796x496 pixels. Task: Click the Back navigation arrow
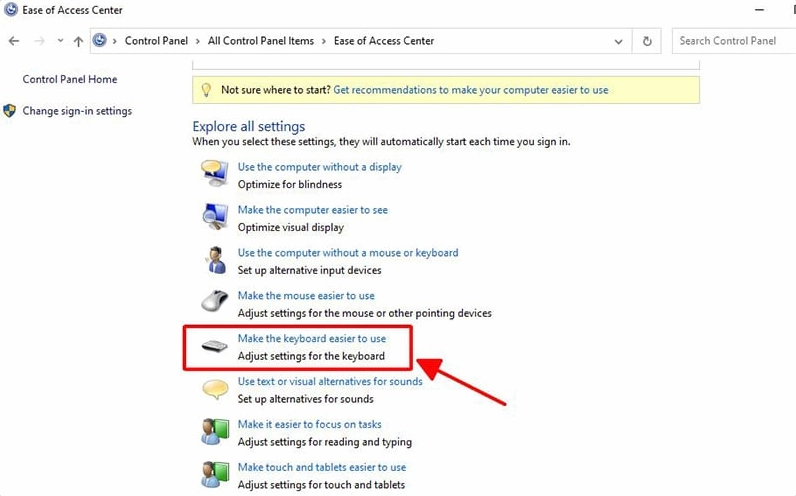(14, 41)
